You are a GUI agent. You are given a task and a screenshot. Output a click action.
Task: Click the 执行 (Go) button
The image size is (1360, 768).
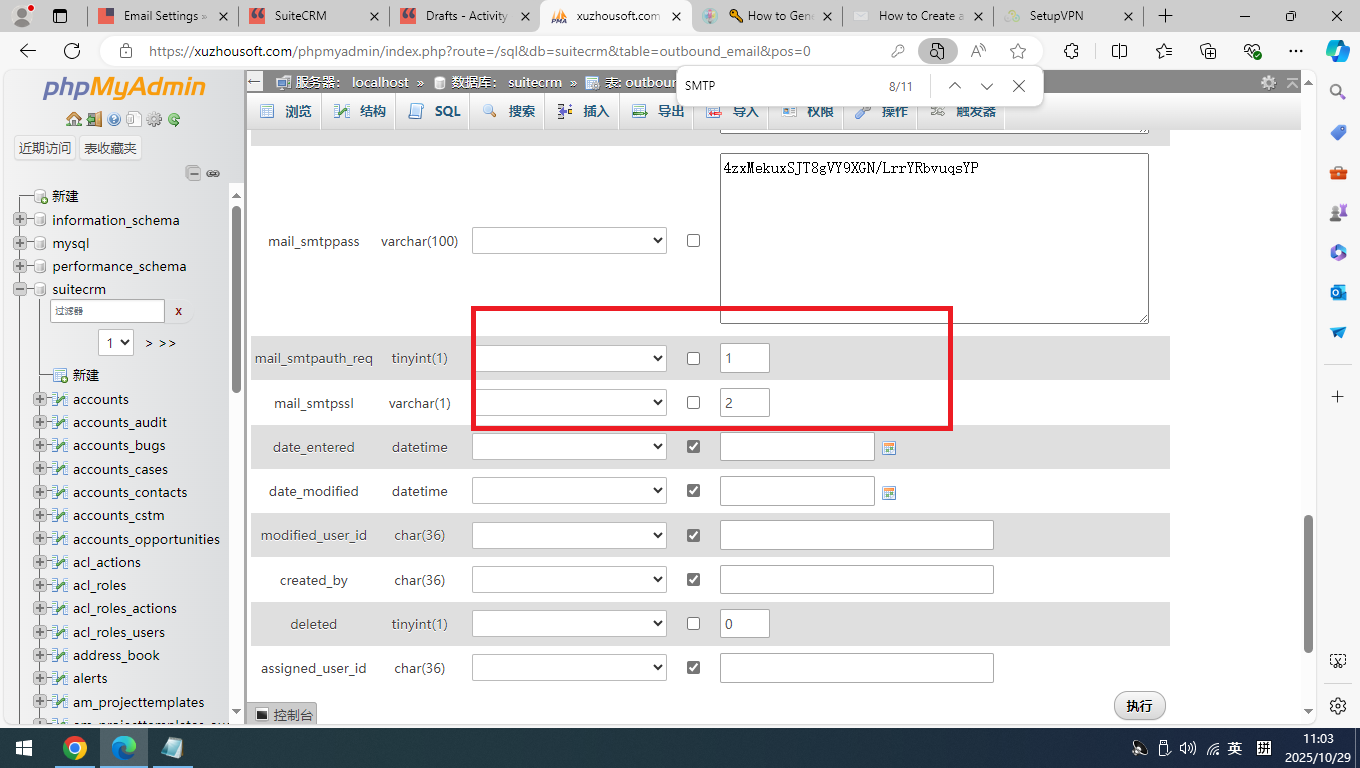1139,706
